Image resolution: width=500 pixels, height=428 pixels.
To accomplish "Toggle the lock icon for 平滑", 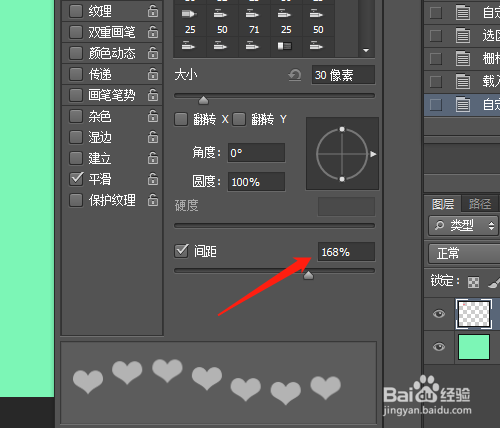I will [153, 179].
